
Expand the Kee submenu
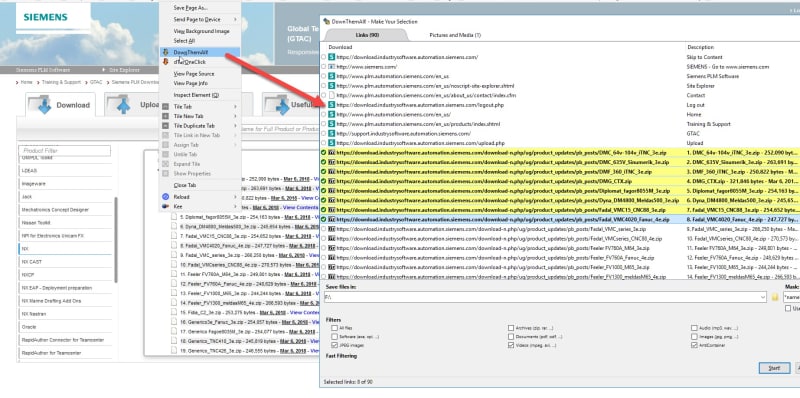[x=235, y=206]
